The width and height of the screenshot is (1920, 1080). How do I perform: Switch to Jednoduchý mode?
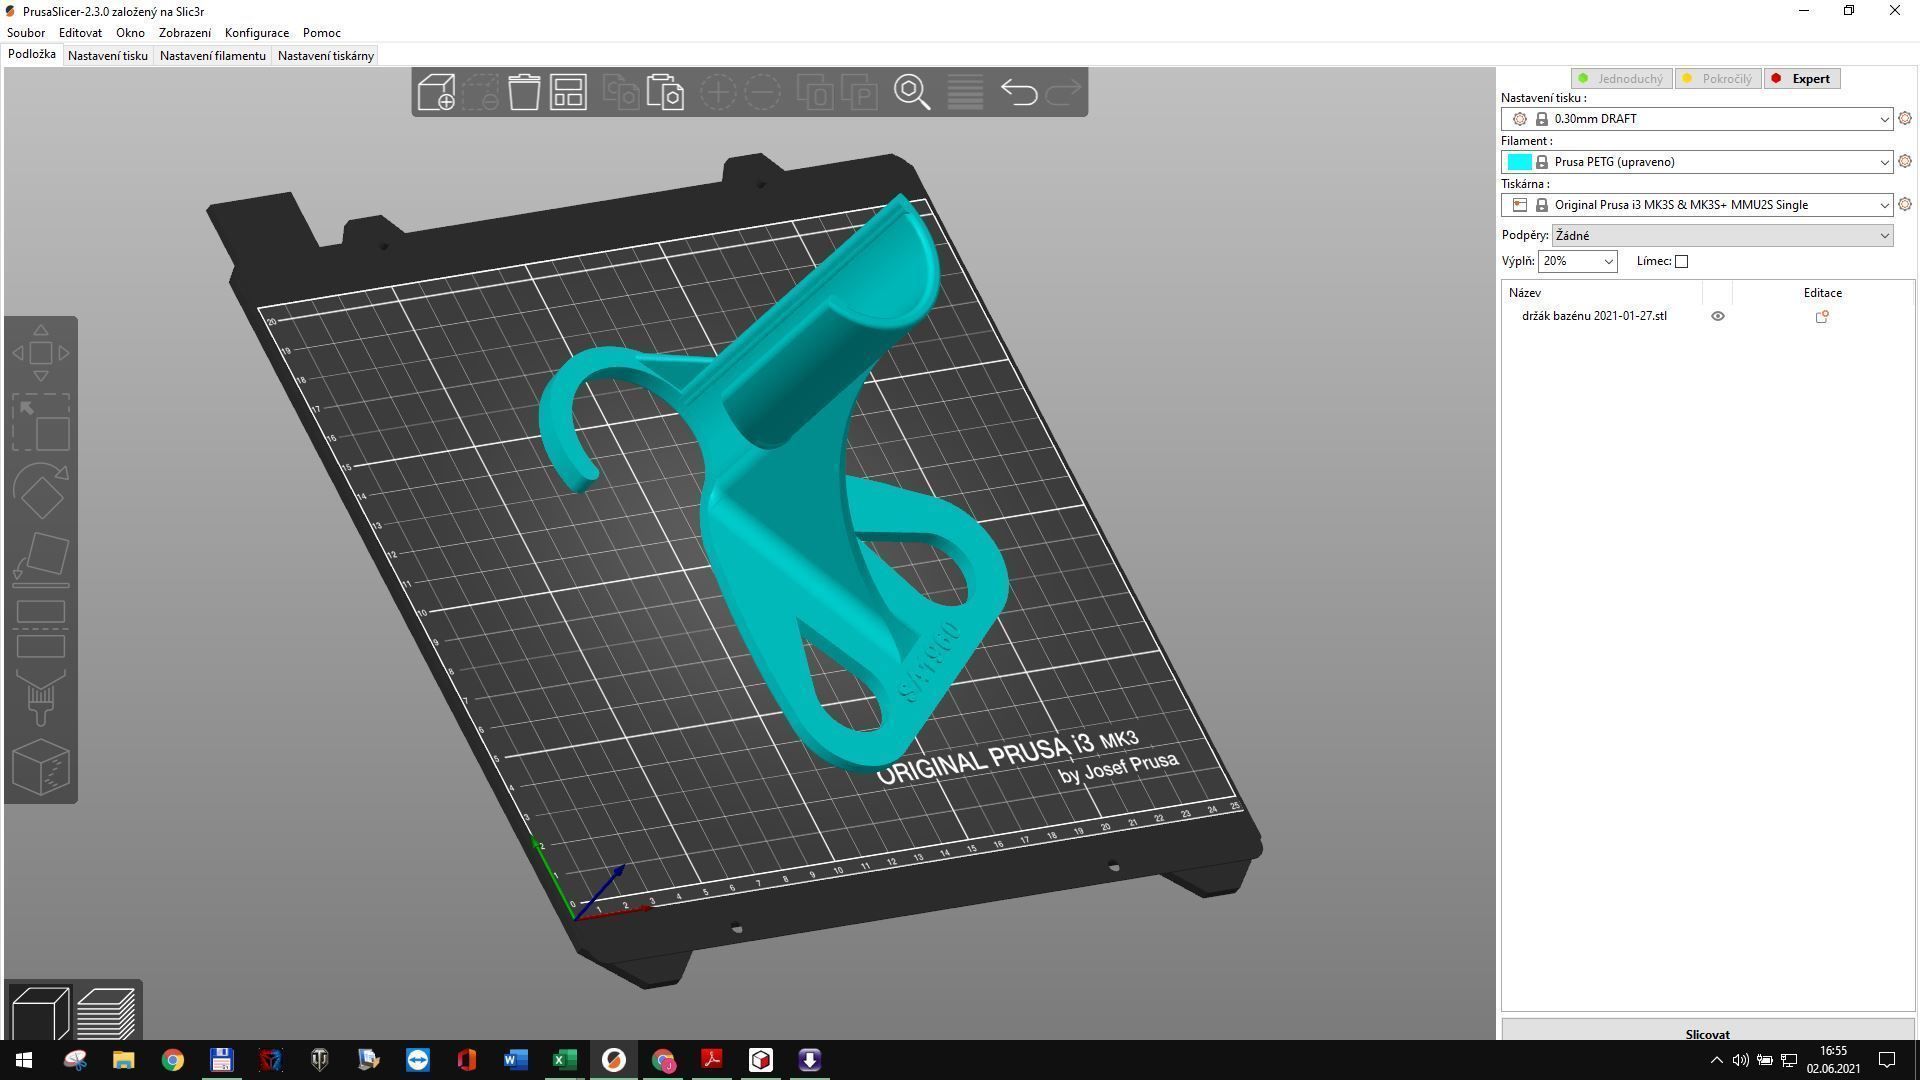(1620, 79)
